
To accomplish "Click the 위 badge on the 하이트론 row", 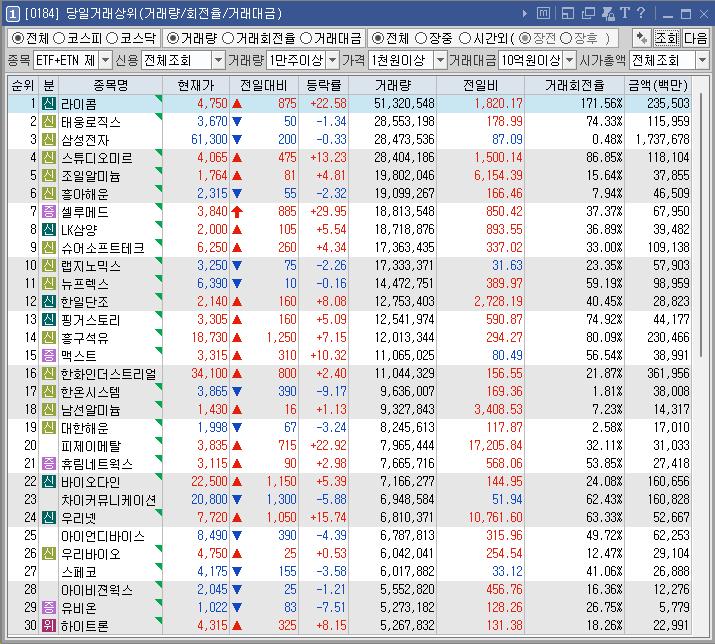I will click(x=48, y=625).
